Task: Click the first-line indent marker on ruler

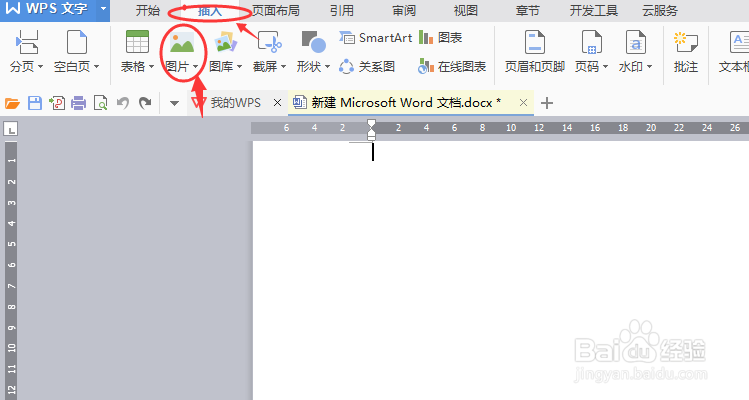Action: point(371,124)
